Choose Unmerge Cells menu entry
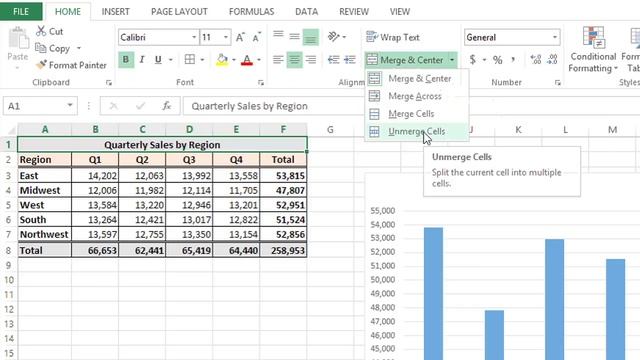Screen dimensions: 640x360 pos(416,131)
